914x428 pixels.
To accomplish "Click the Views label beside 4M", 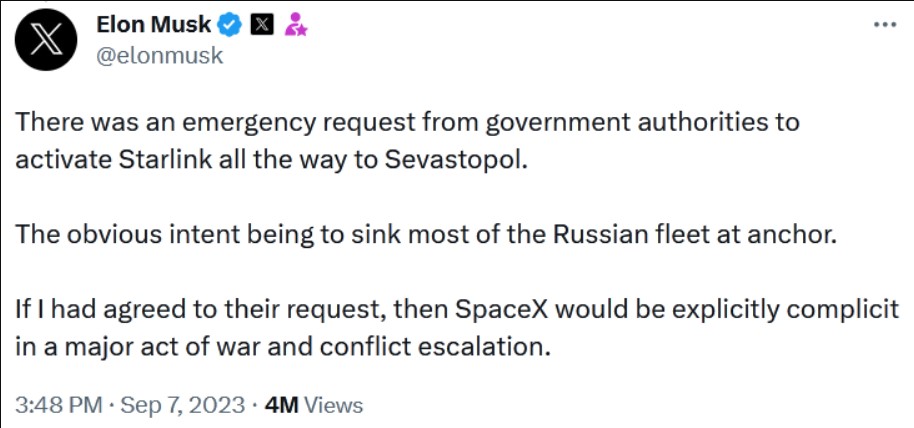I will 332,405.
